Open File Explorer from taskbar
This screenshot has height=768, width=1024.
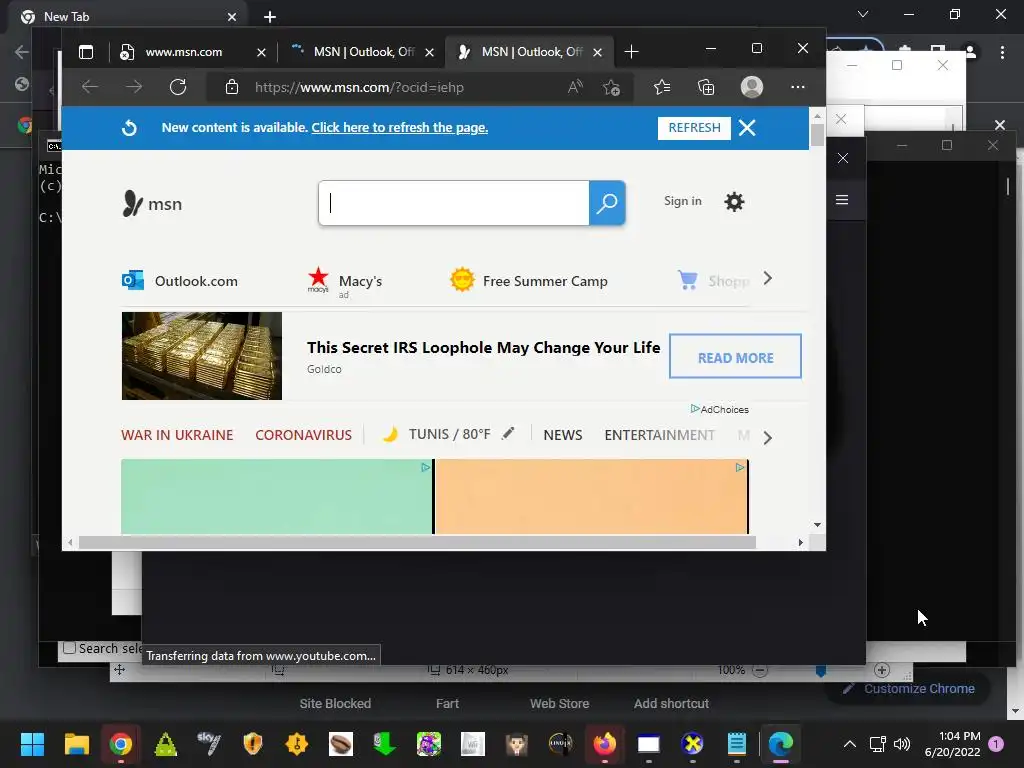click(76, 744)
